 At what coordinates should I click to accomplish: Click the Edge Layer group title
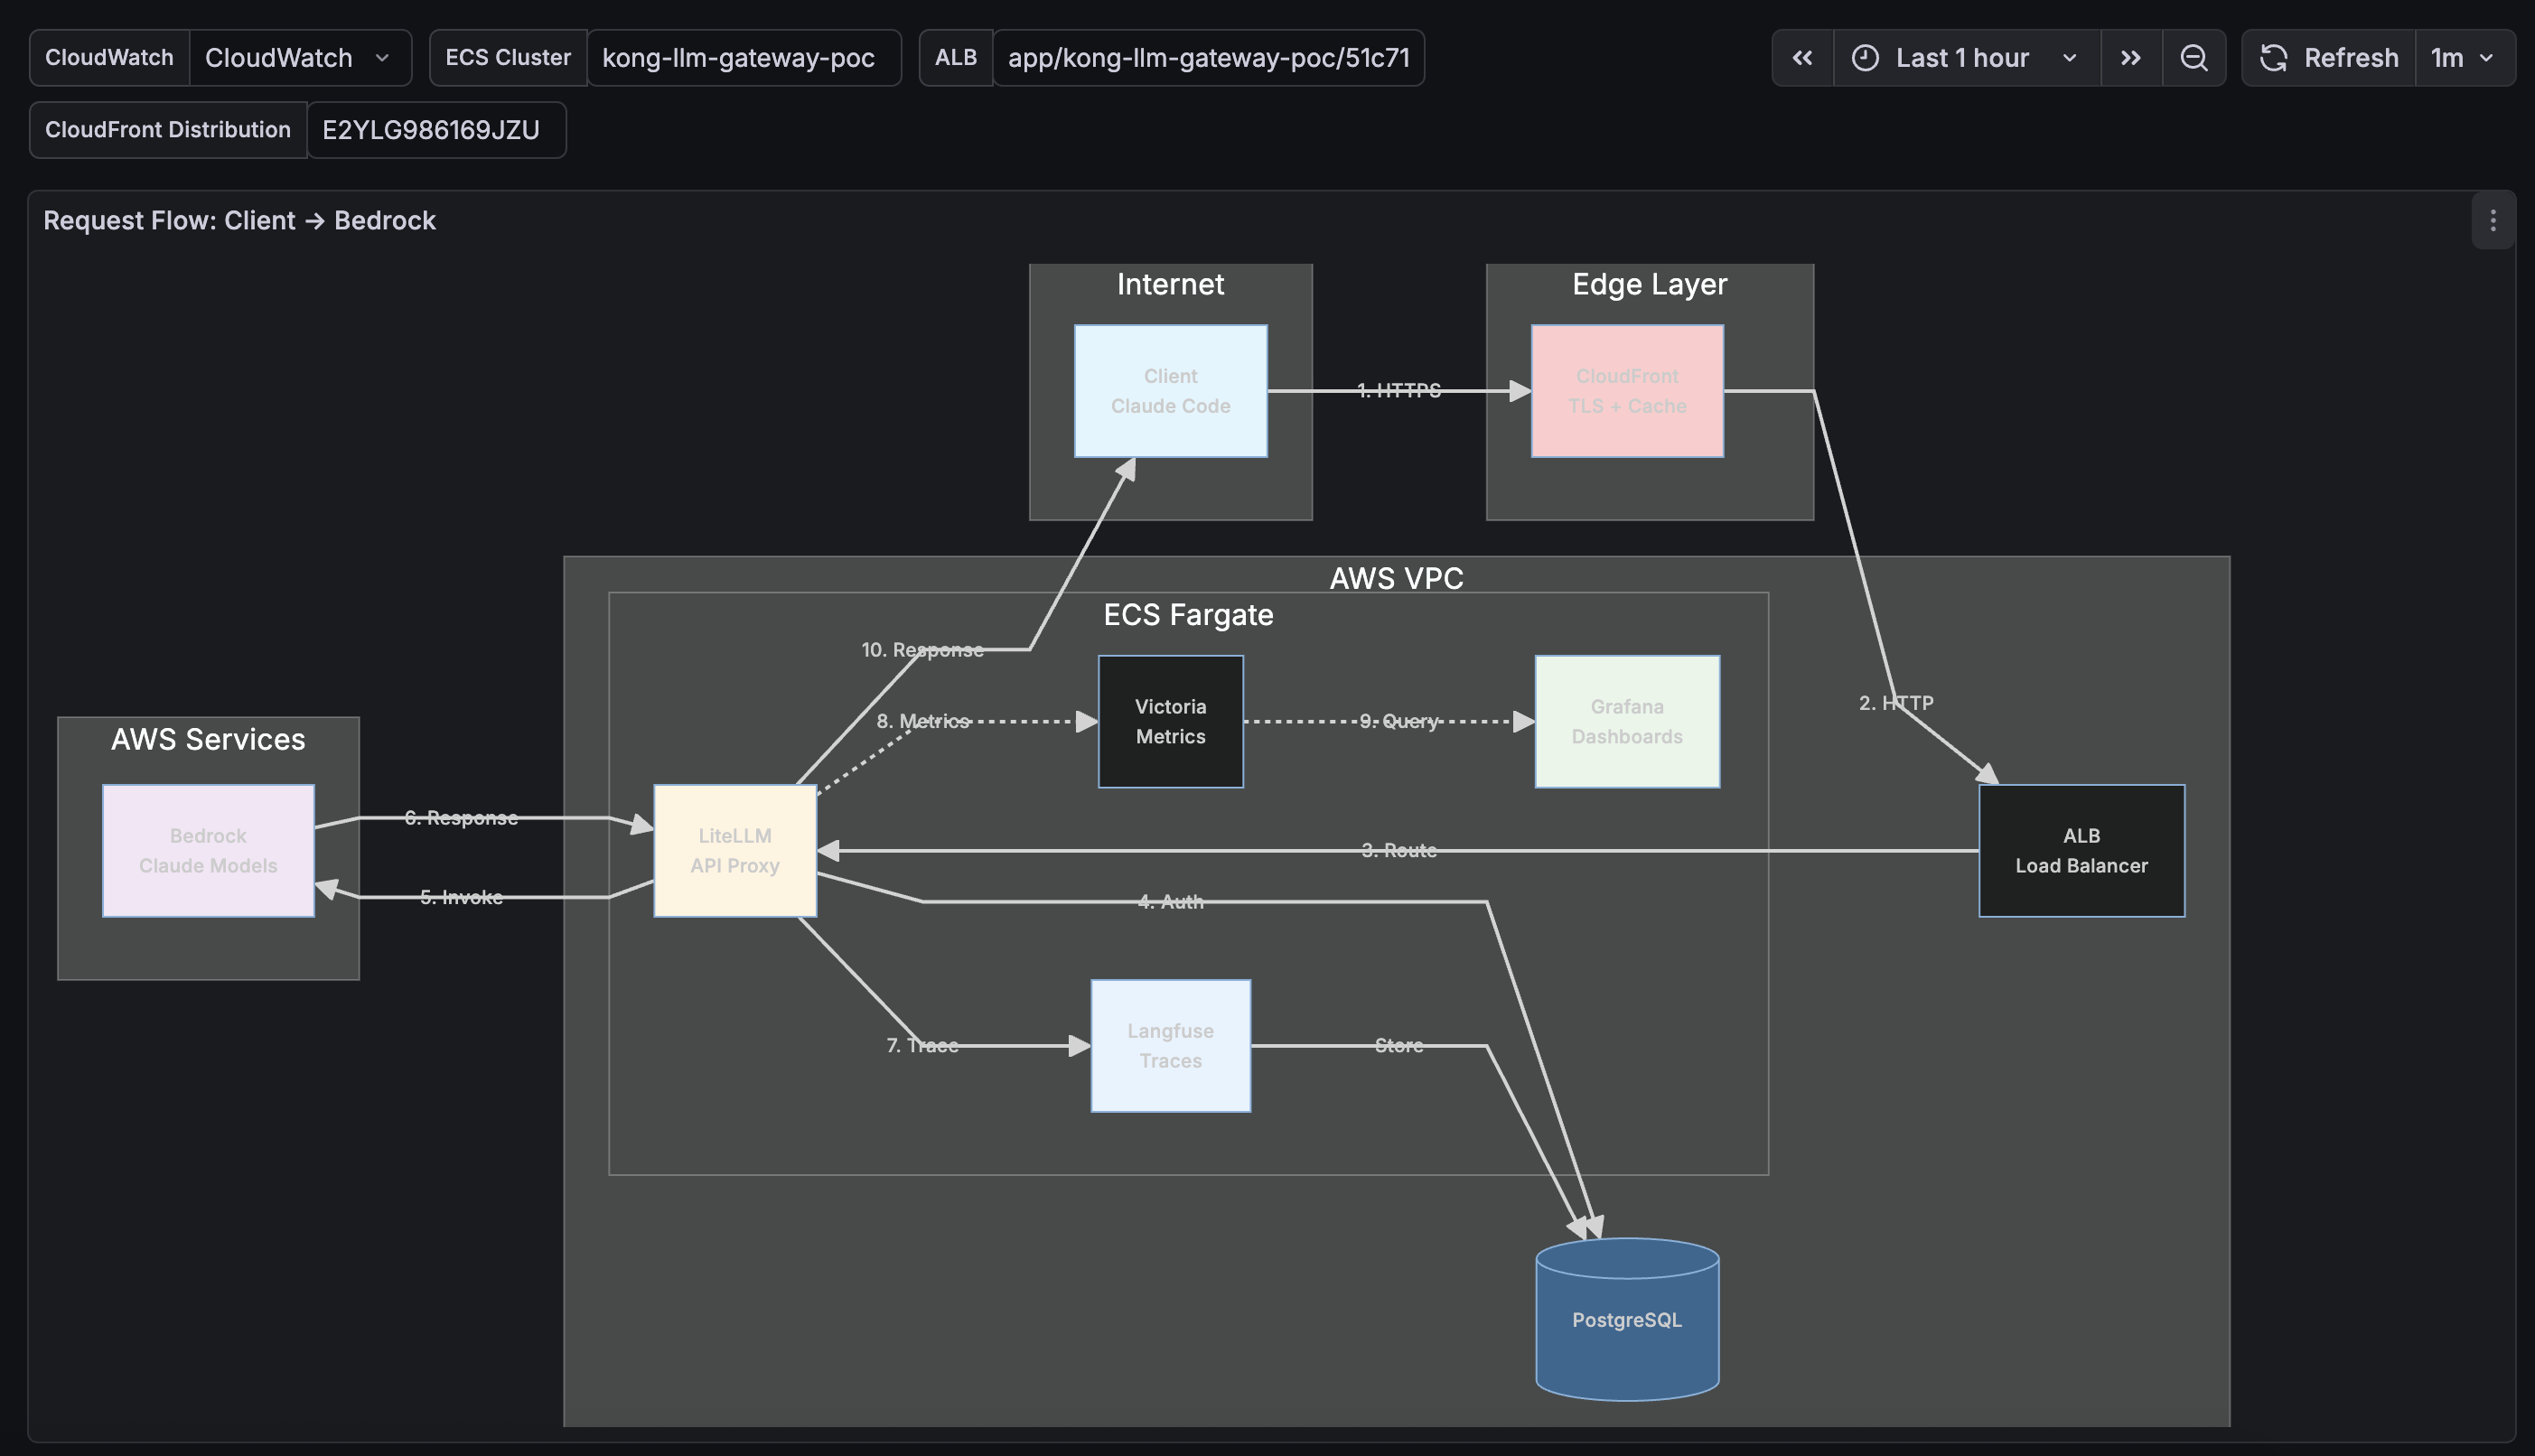tap(1649, 284)
